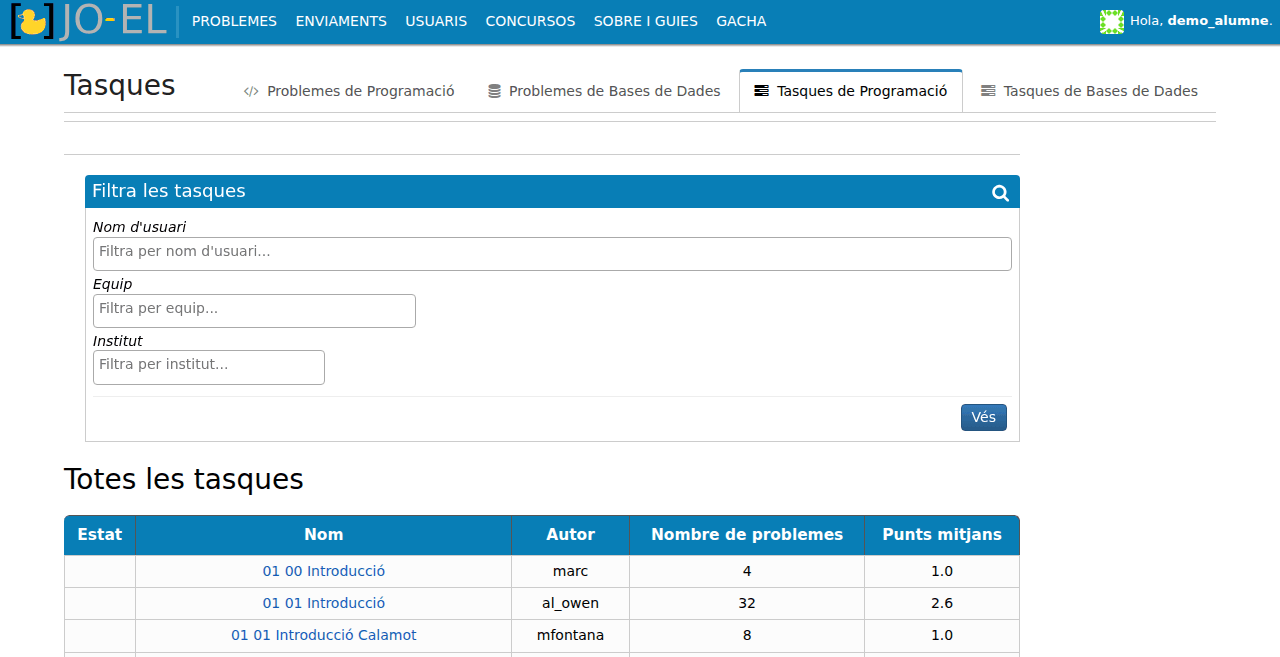1280x657 pixels.
Task: Open demo_alumne user avatar
Action: pos(1111,21)
